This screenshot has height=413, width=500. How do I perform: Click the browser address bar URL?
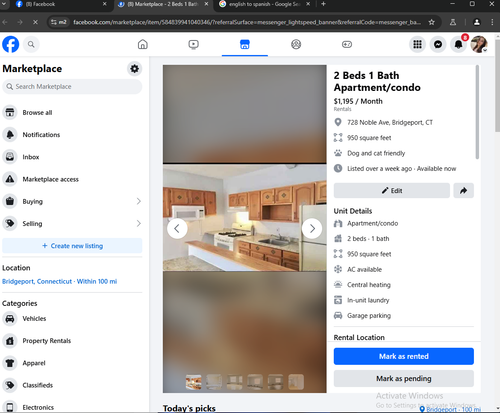point(247,22)
